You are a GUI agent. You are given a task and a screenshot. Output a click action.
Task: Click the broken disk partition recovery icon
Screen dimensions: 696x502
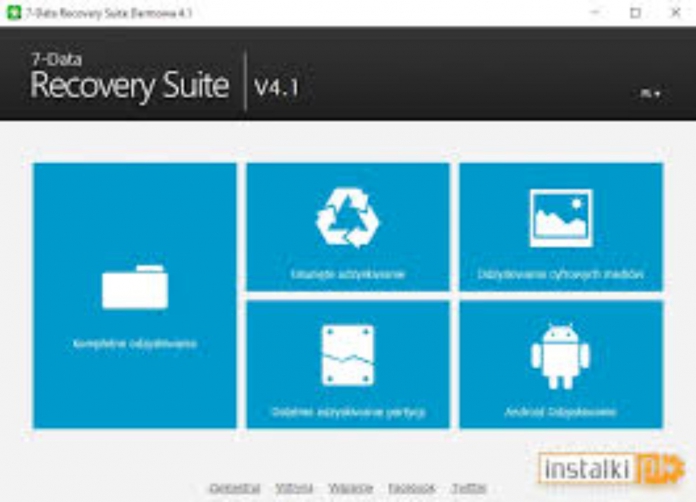pos(347,355)
